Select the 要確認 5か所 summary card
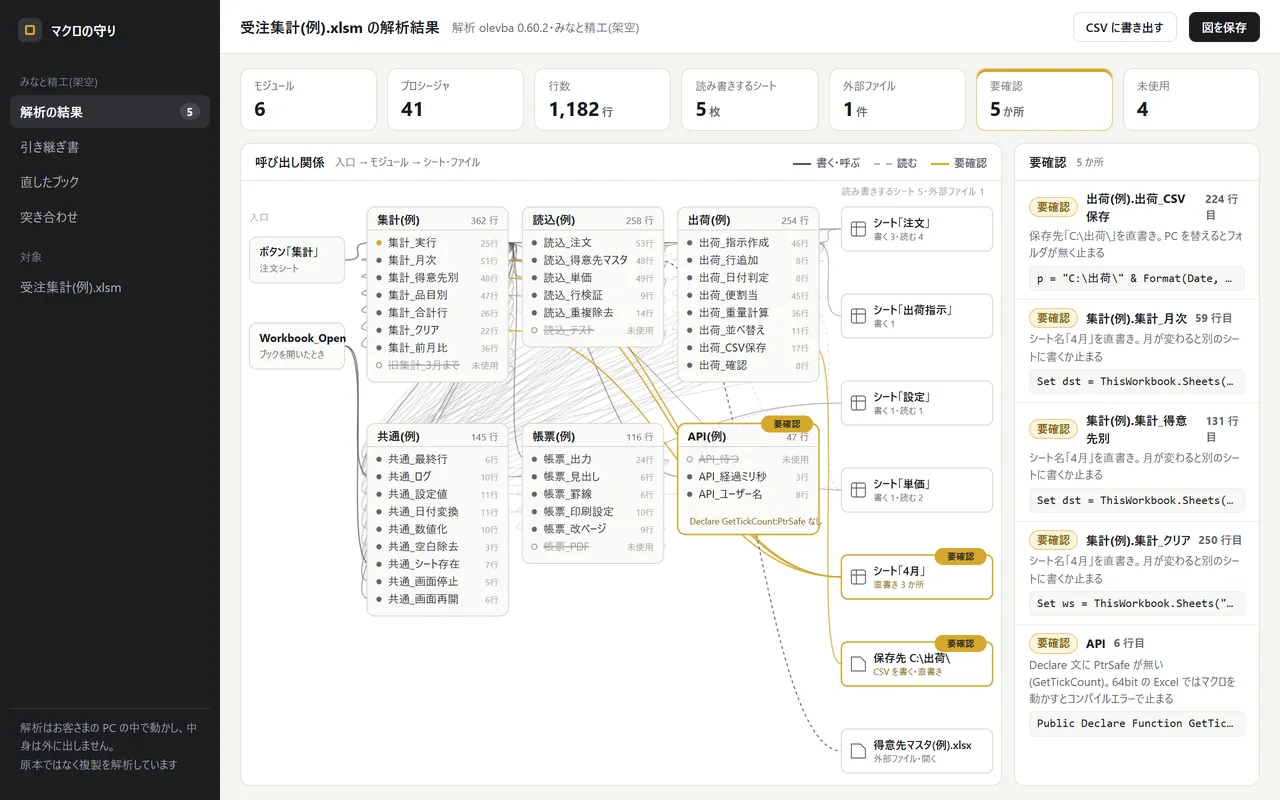The height and width of the screenshot is (800, 1280). (1044, 99)
